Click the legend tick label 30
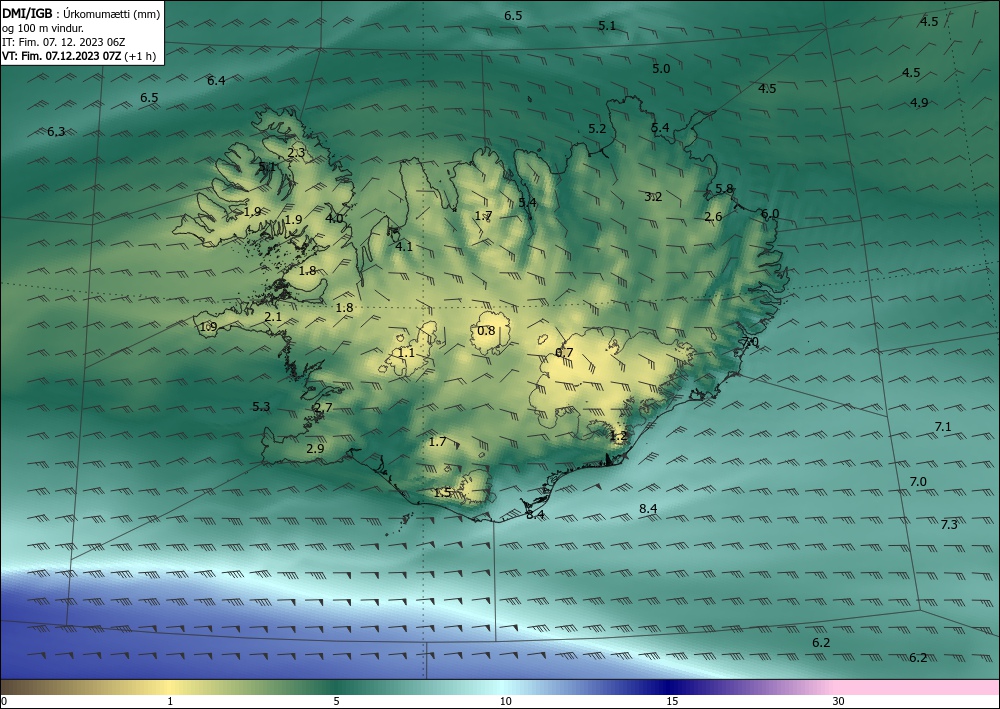The height and width of the screenshot is (709, 1000). tap(838, 701)
